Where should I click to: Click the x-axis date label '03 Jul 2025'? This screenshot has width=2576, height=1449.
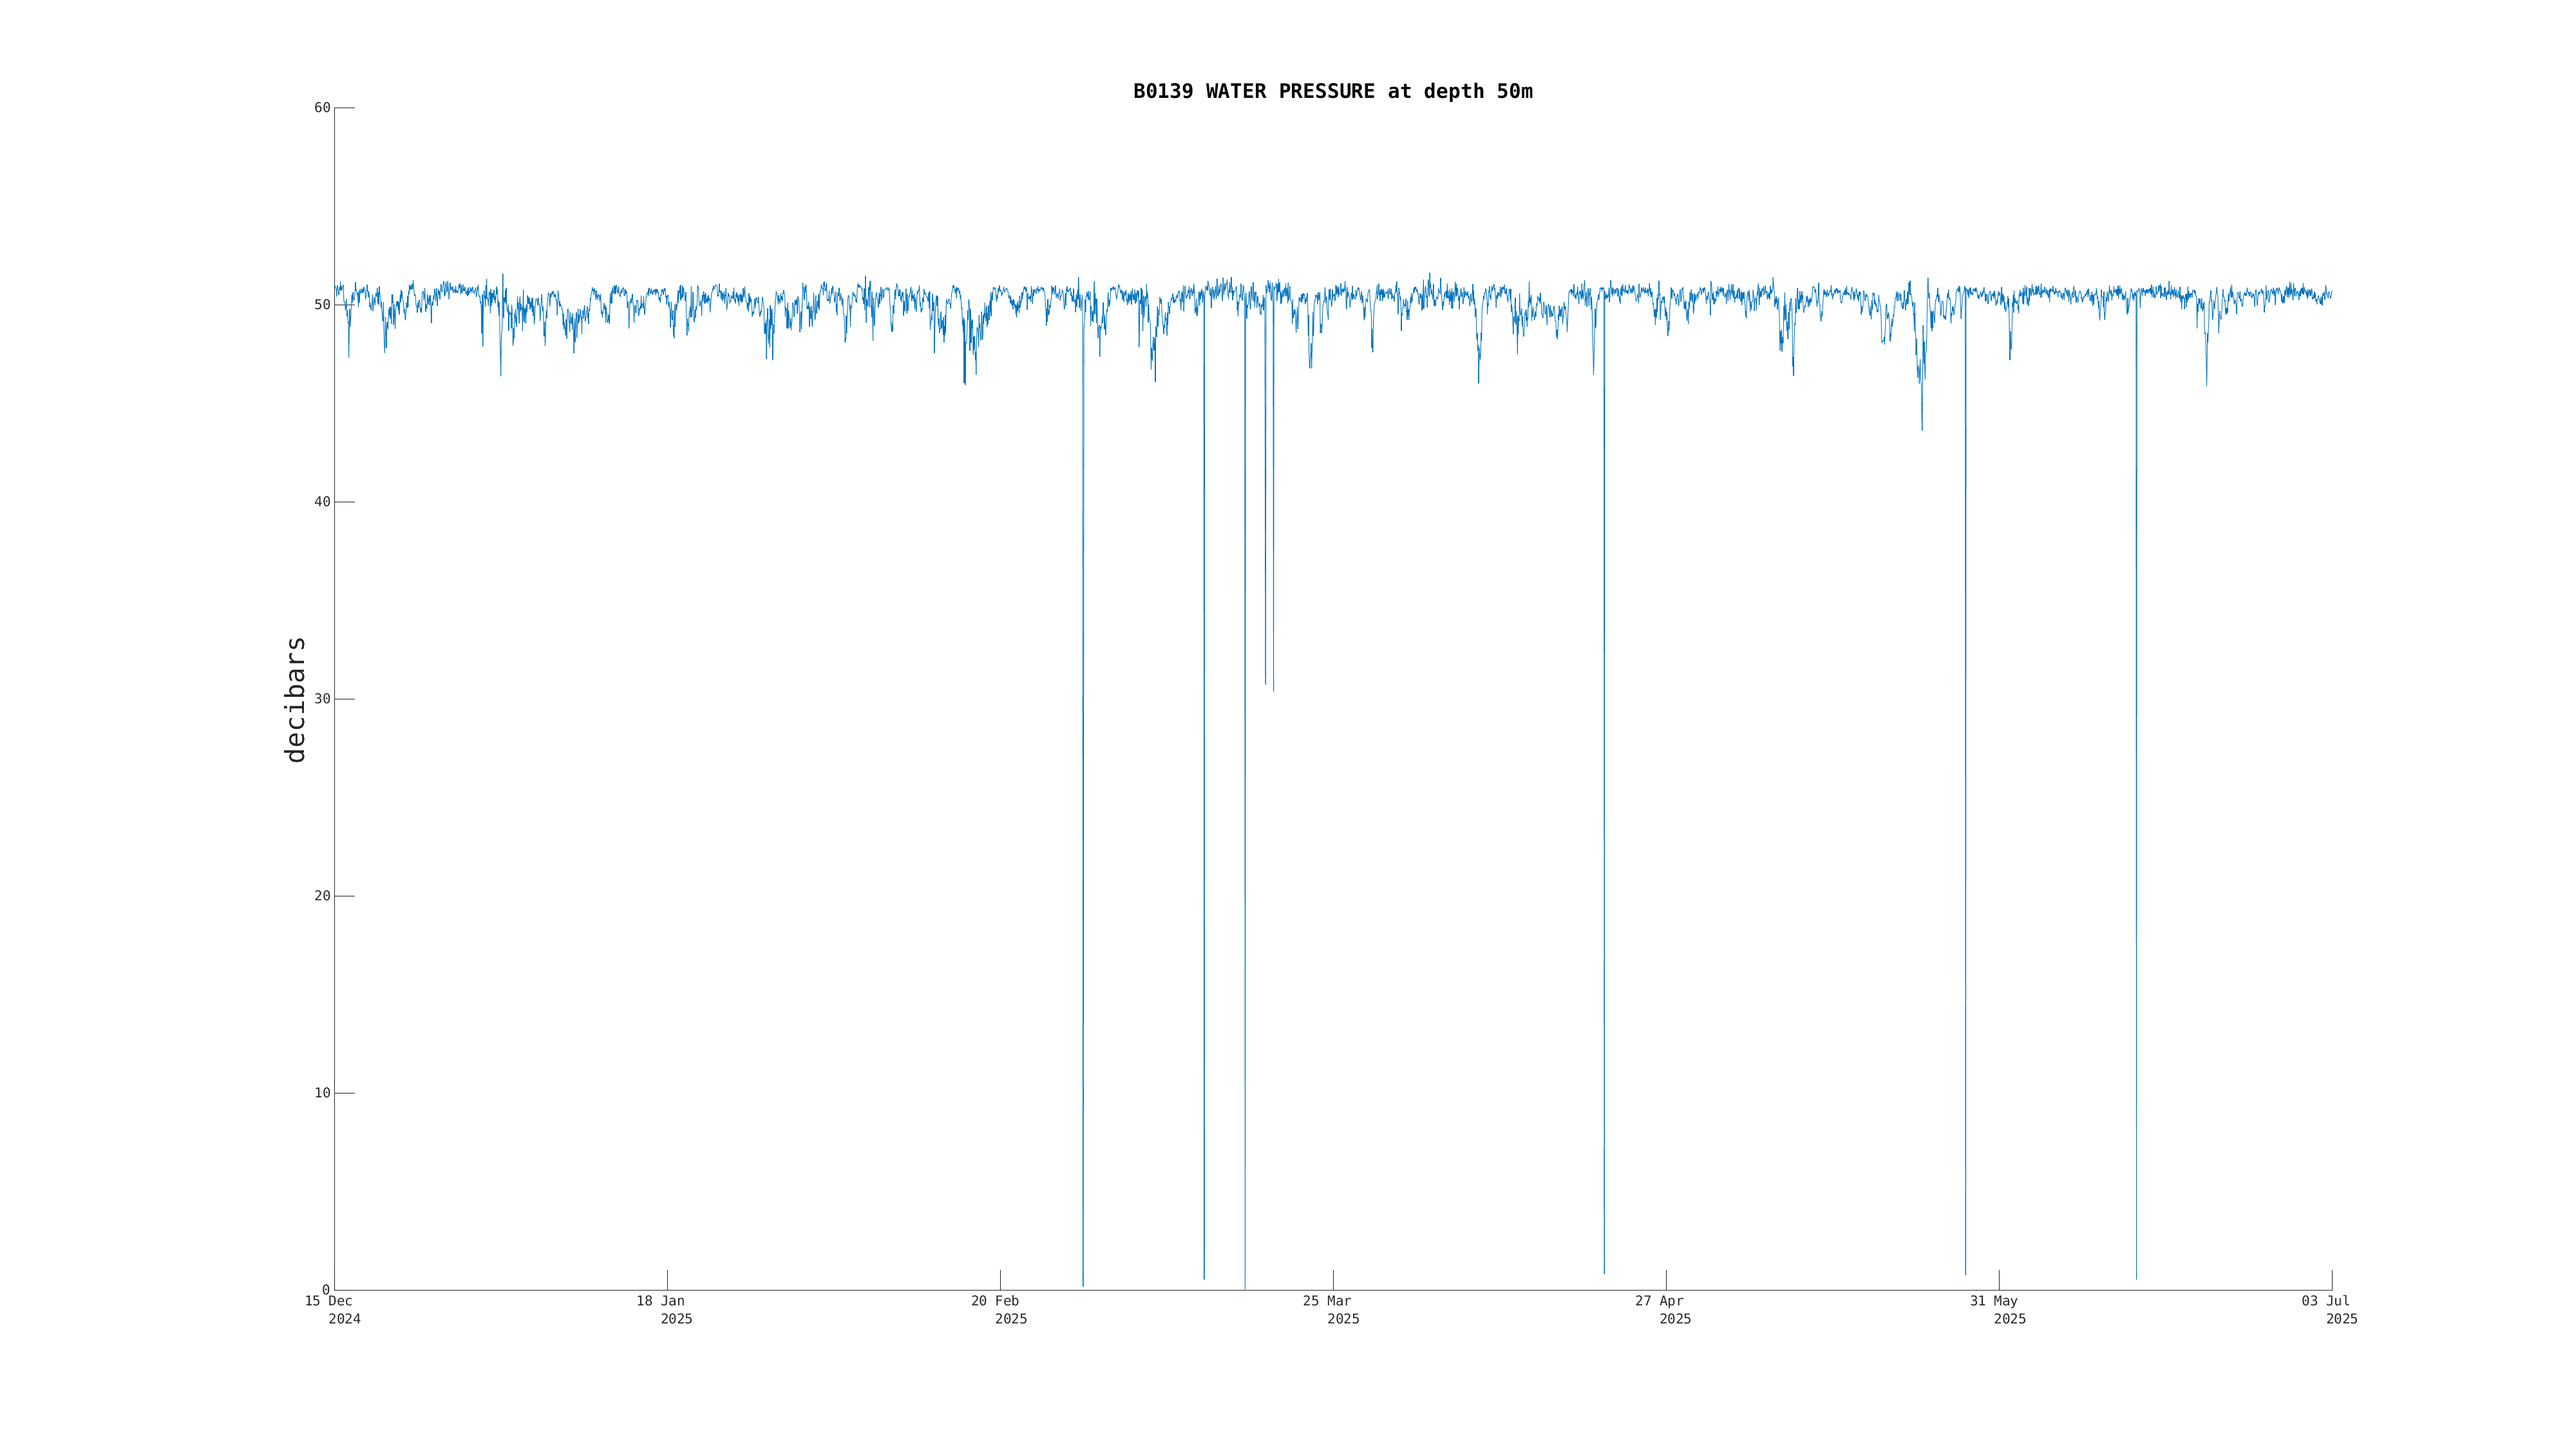[x=2330, y=1310]
